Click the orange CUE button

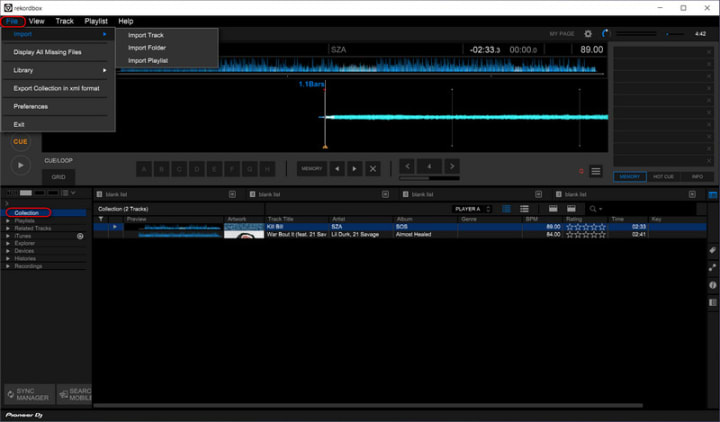tap(20, 142)
